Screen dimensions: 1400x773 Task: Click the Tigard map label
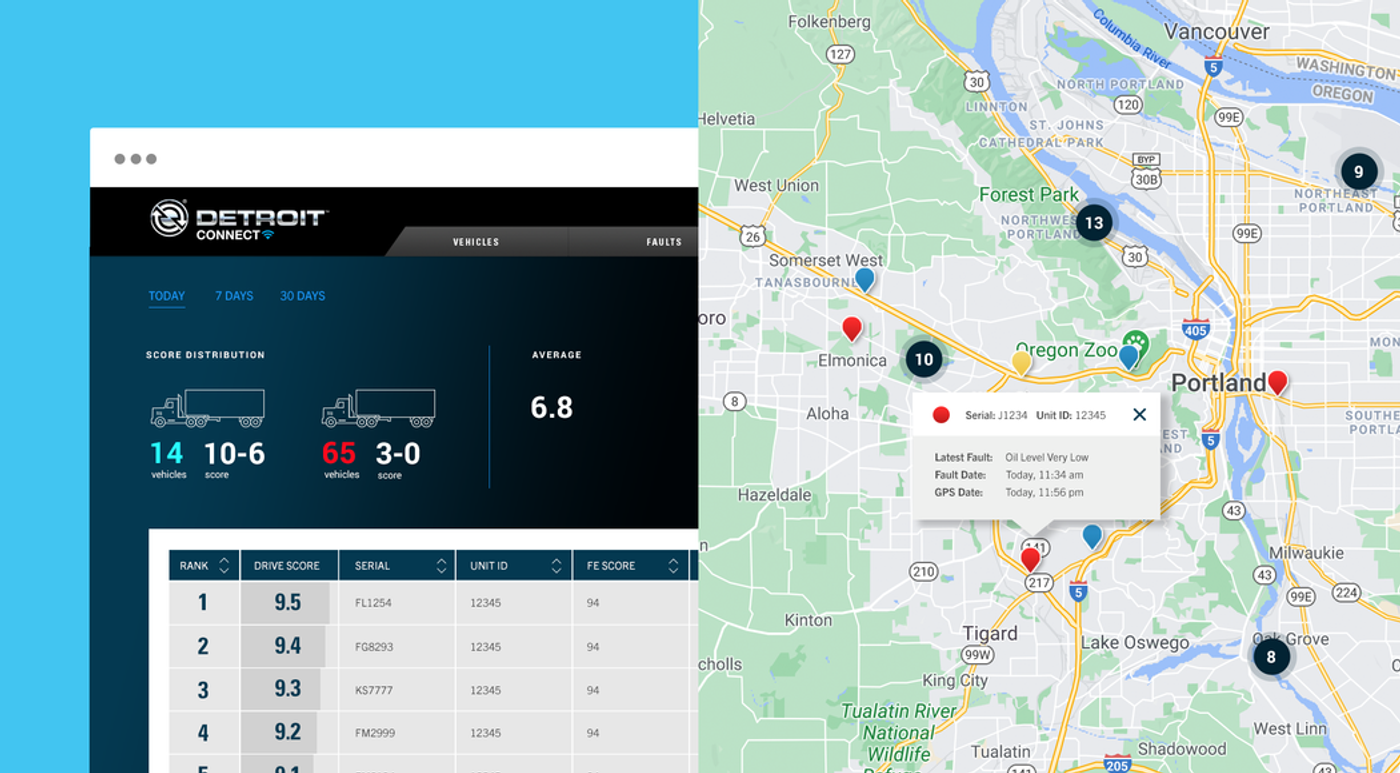tap(990, 633)
